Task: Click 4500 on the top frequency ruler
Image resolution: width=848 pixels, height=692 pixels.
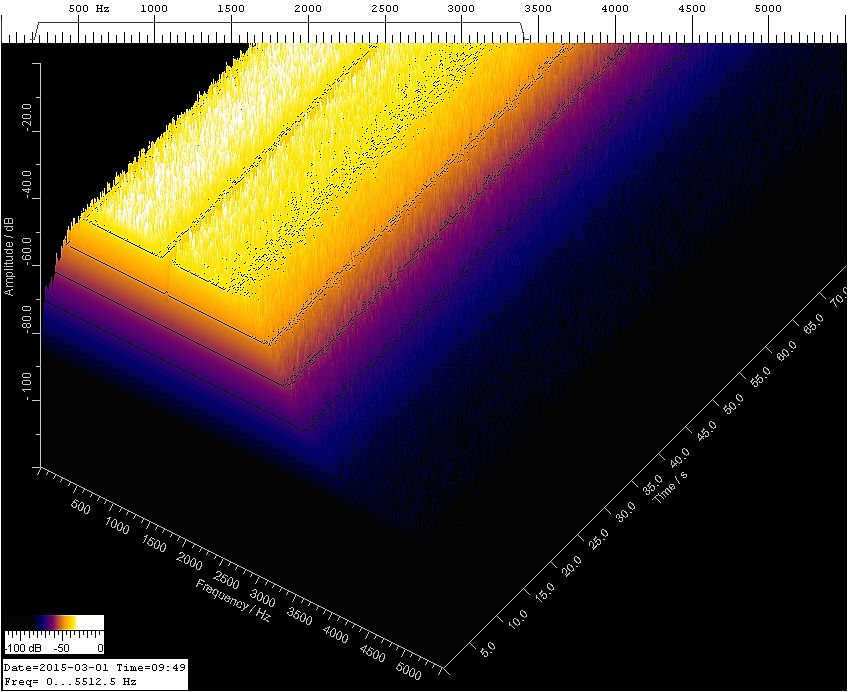Action: click(x=692, y=8)
